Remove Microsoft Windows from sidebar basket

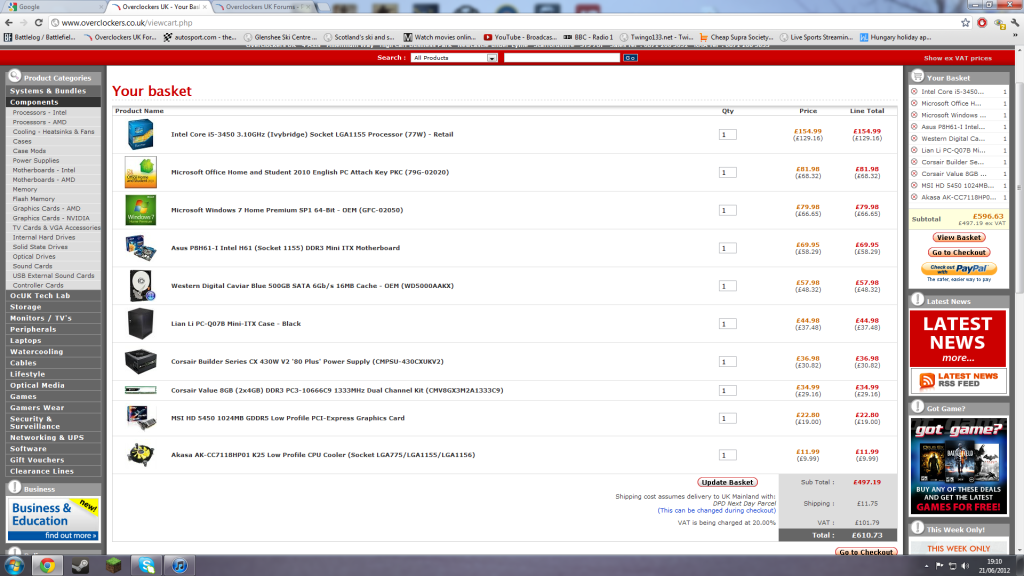(x=914, y=116)
